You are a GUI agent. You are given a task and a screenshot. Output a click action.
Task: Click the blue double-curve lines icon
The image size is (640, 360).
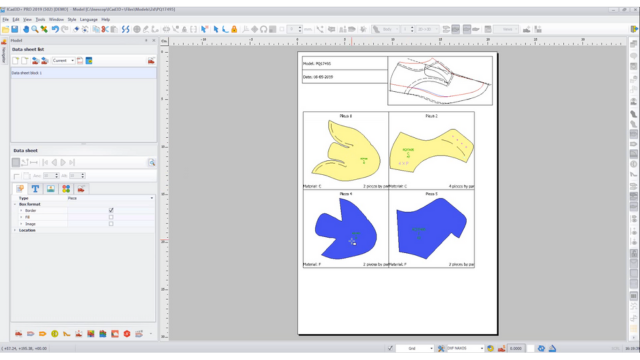[126, 29]
